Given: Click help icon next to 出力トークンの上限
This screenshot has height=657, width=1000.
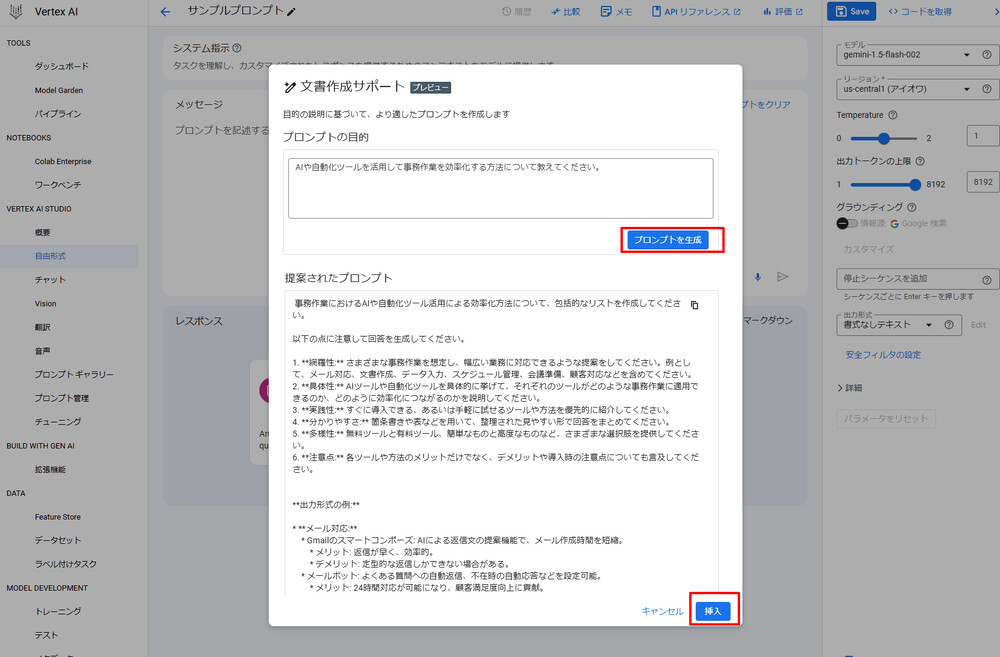Looking at the screenshot, I should [920, 161].
